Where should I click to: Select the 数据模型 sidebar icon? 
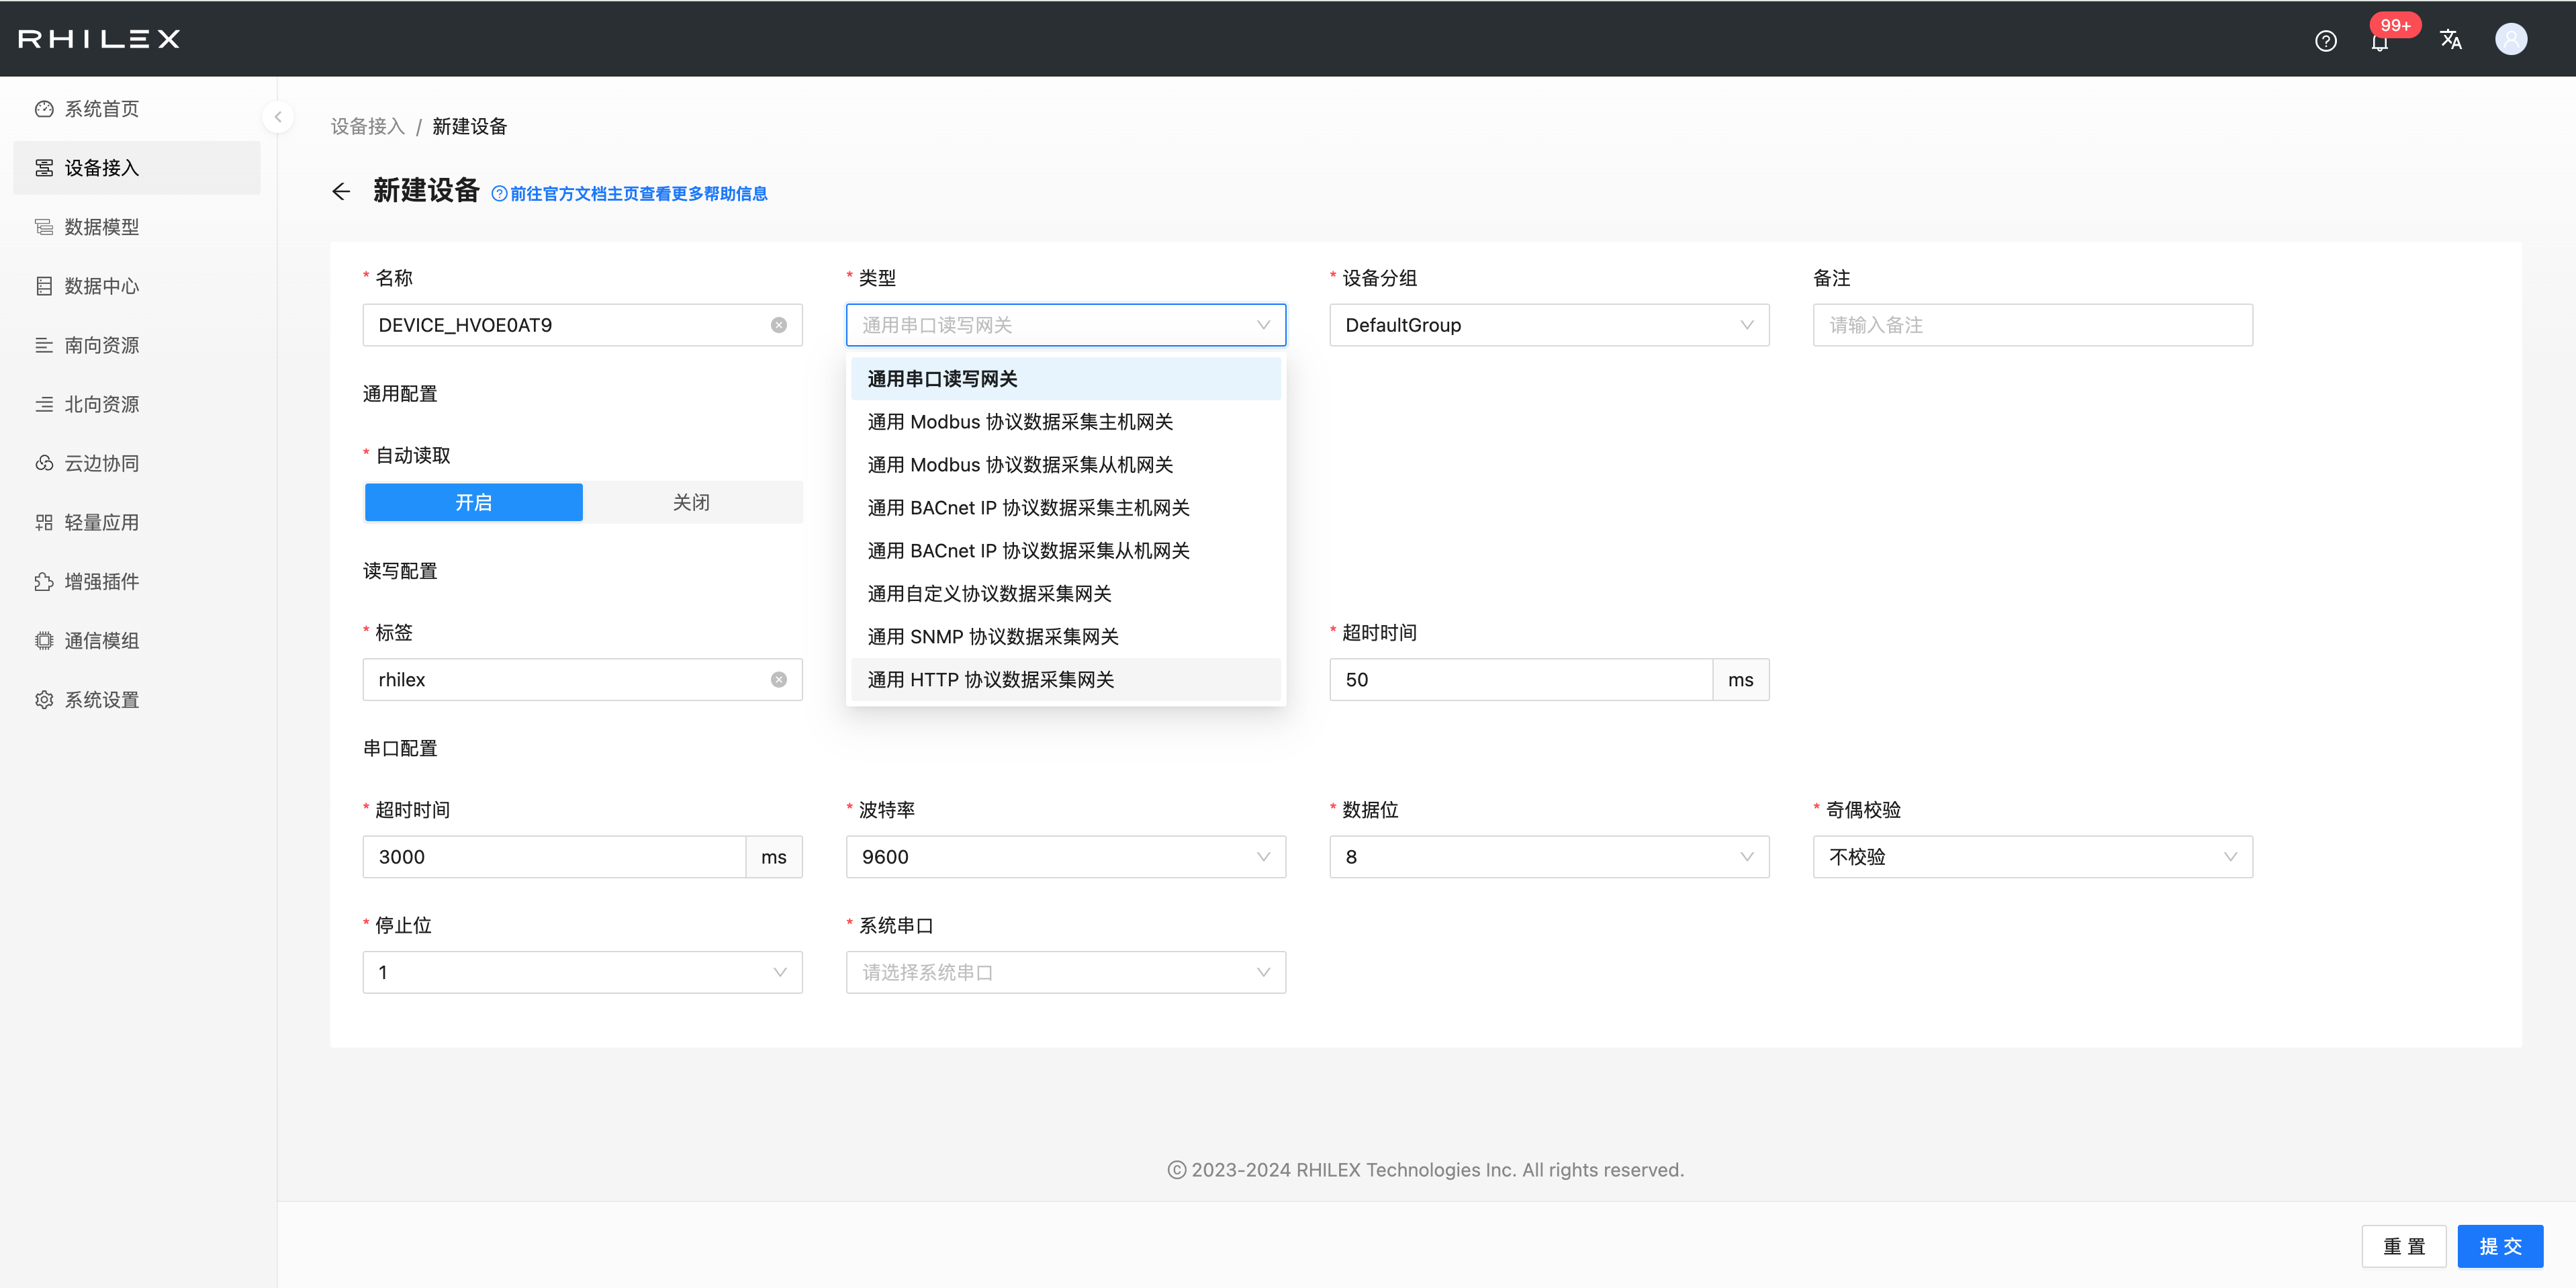point(101,226)
